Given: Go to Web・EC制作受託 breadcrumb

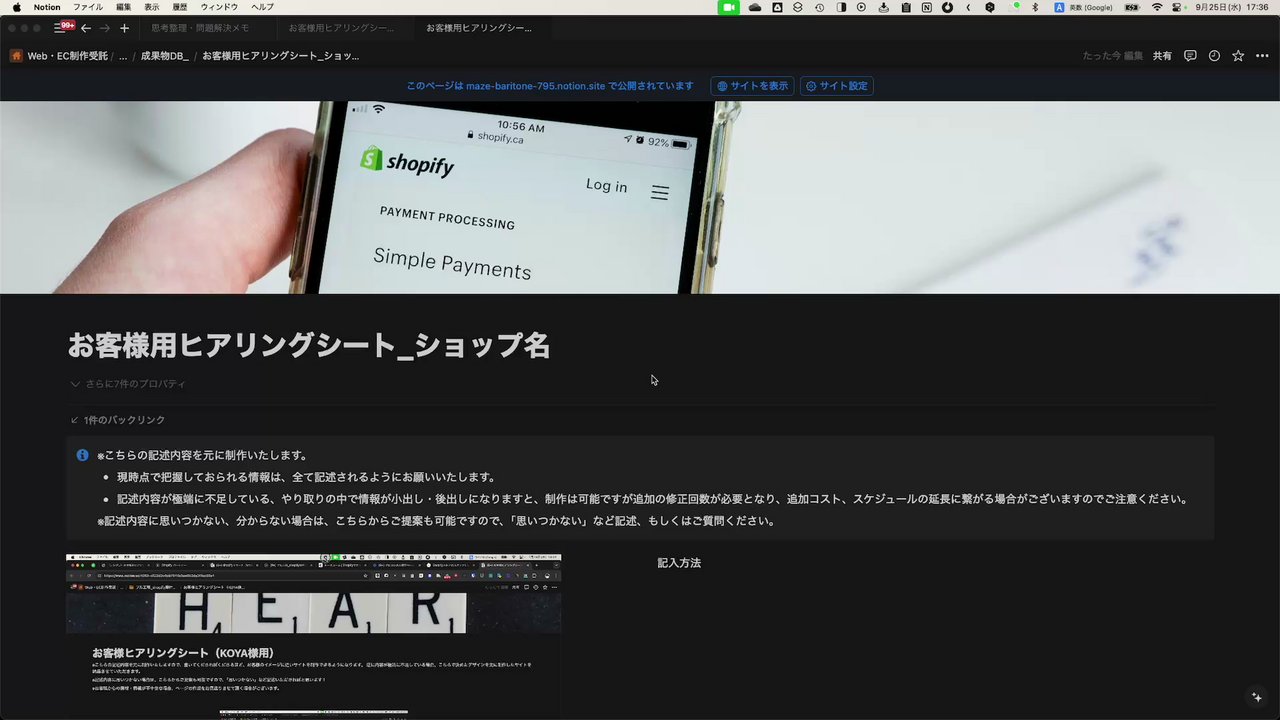Looking at the screenshot, I should coord(67,56).
